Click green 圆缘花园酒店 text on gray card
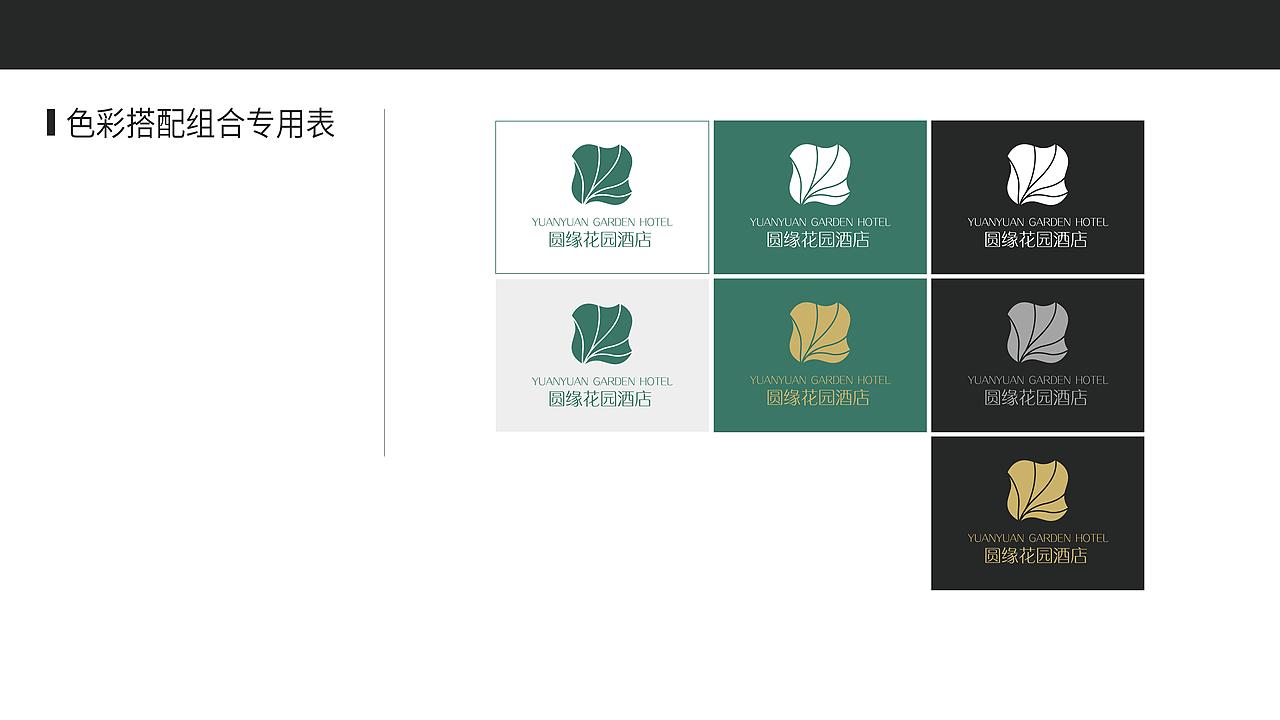This screenshot has width=1280, height=720. [x=600, y=399]
